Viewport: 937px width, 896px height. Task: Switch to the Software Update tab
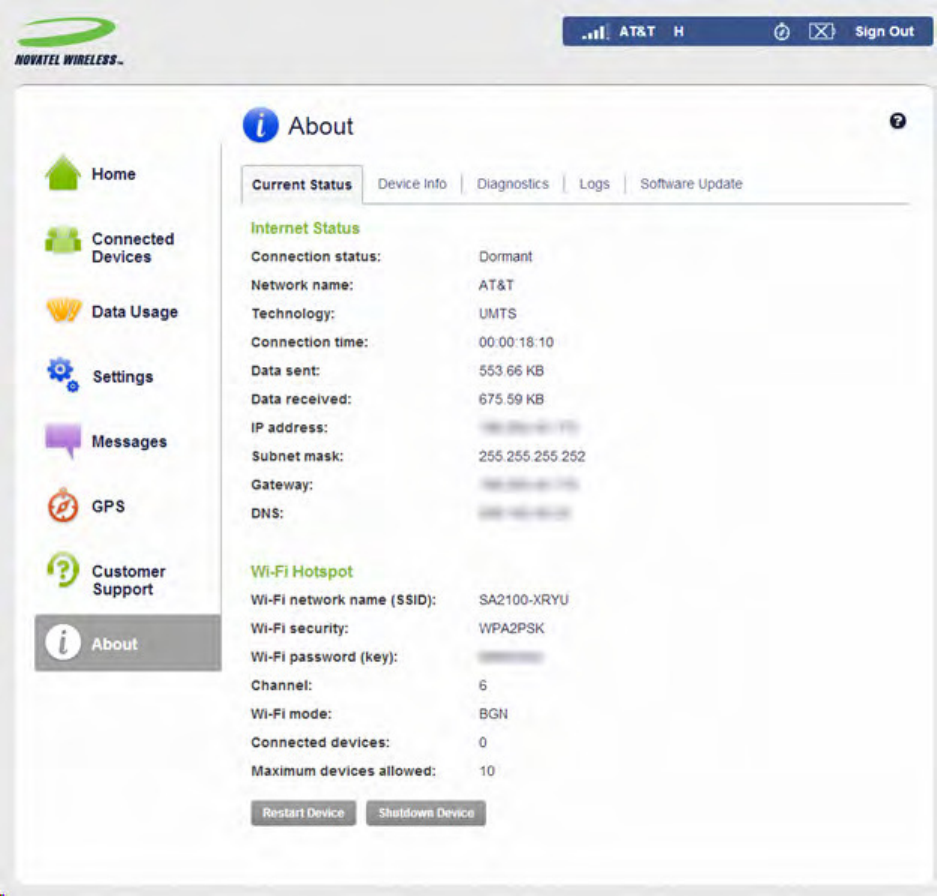(x=691, y=184)
